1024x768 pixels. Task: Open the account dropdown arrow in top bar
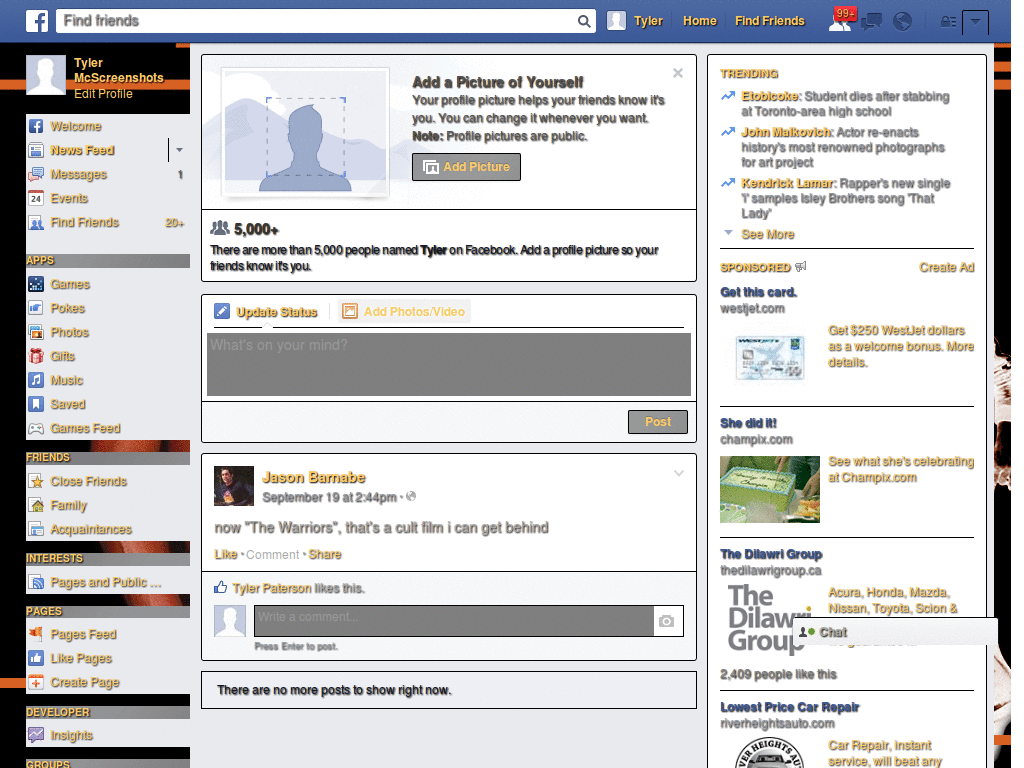pos(975,22)
